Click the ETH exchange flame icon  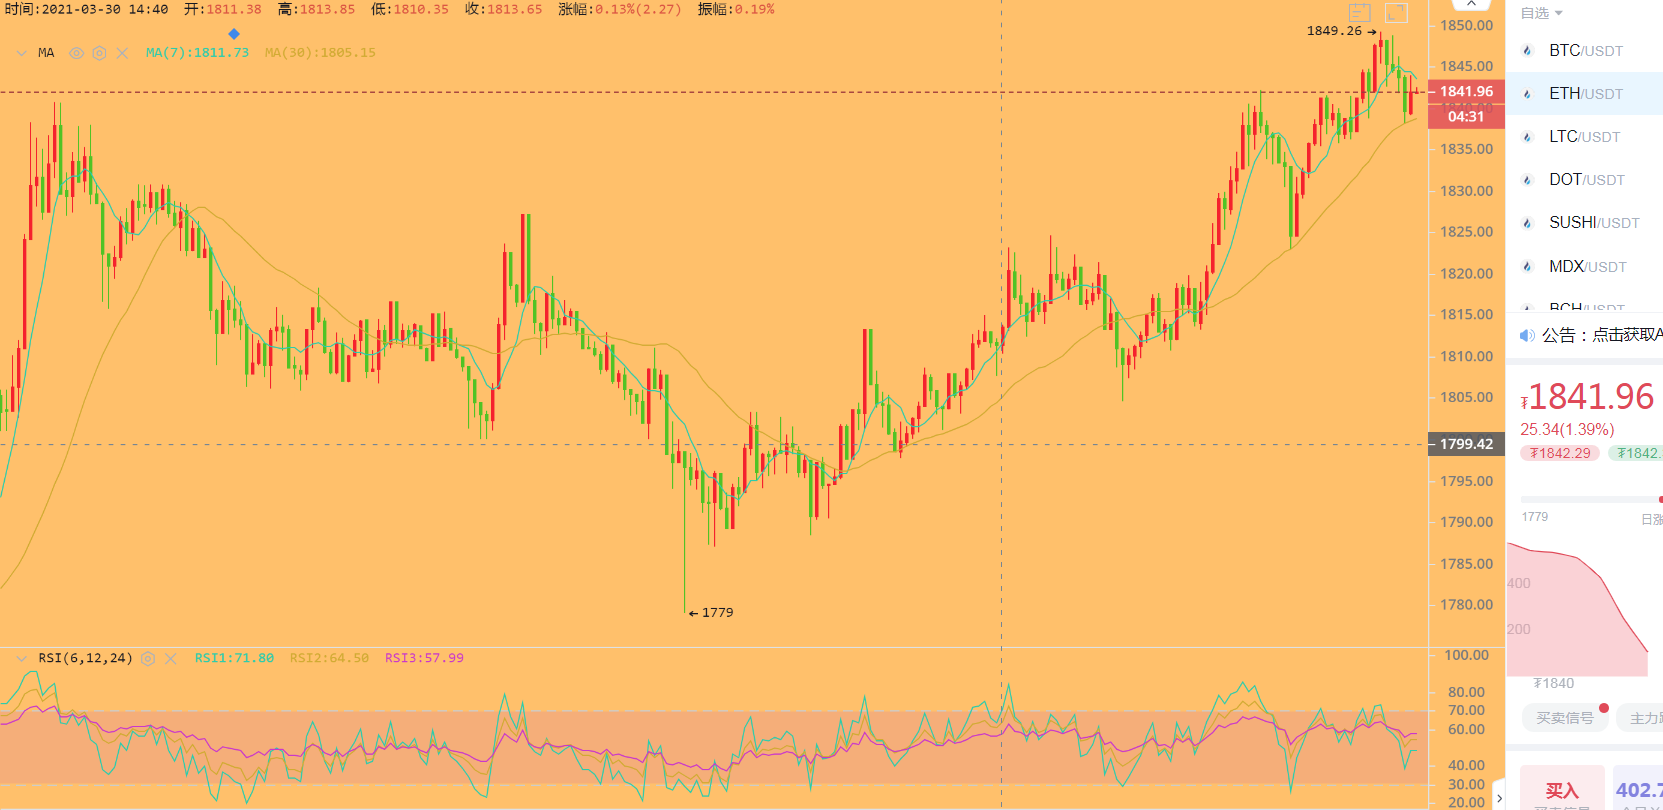(x=1527, y=94)
